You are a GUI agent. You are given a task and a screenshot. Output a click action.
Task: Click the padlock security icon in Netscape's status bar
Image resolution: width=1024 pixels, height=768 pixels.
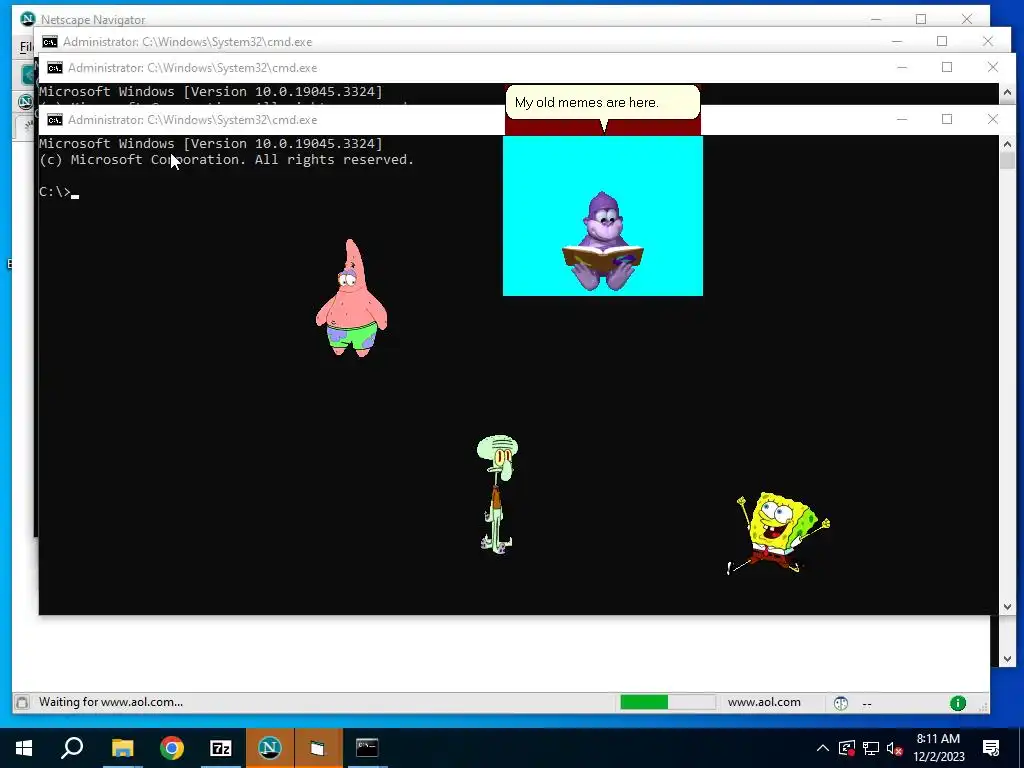coord(22,703)
